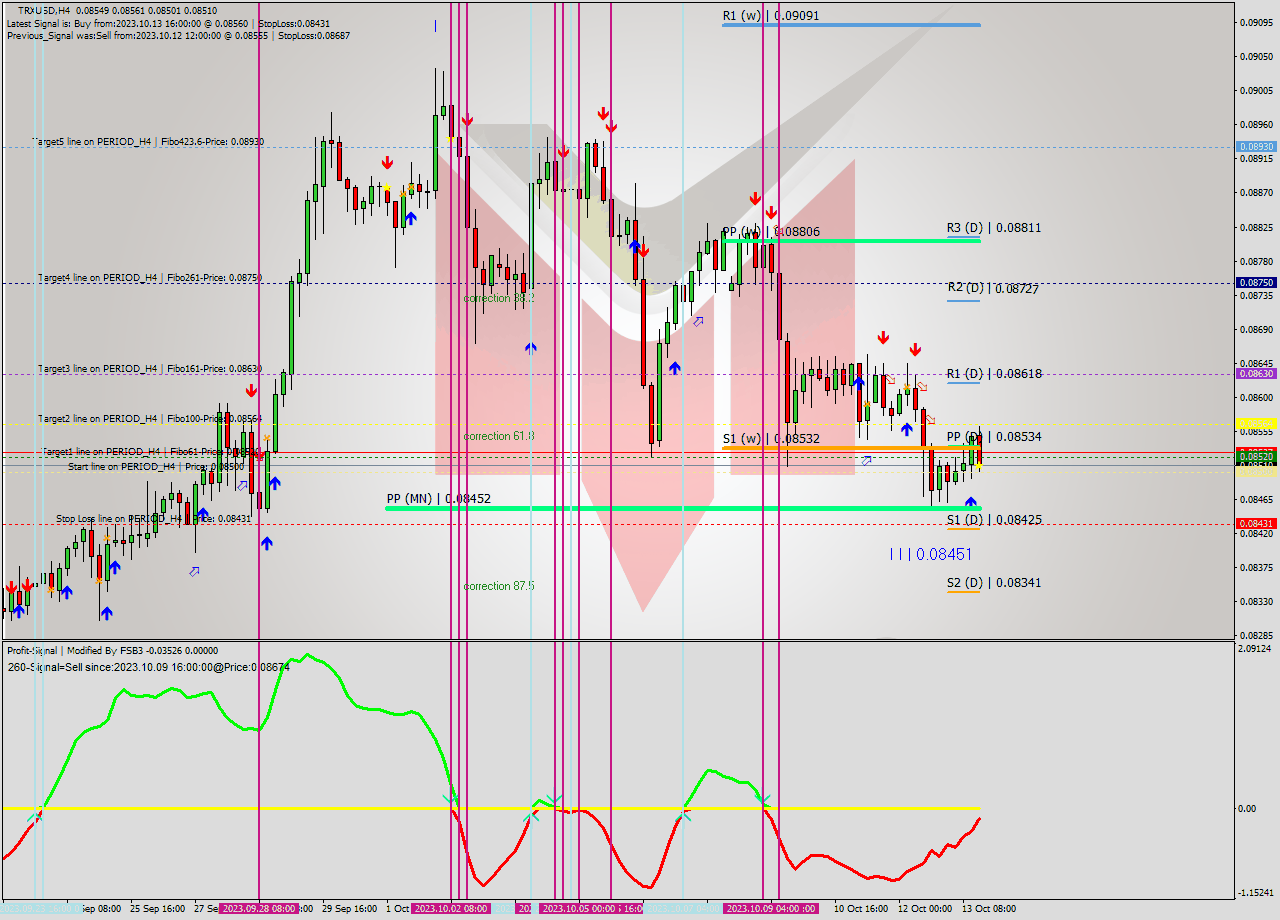Click the 260-Signal=Sell since label
The image size is (1280, 920).
pos(148,667)
